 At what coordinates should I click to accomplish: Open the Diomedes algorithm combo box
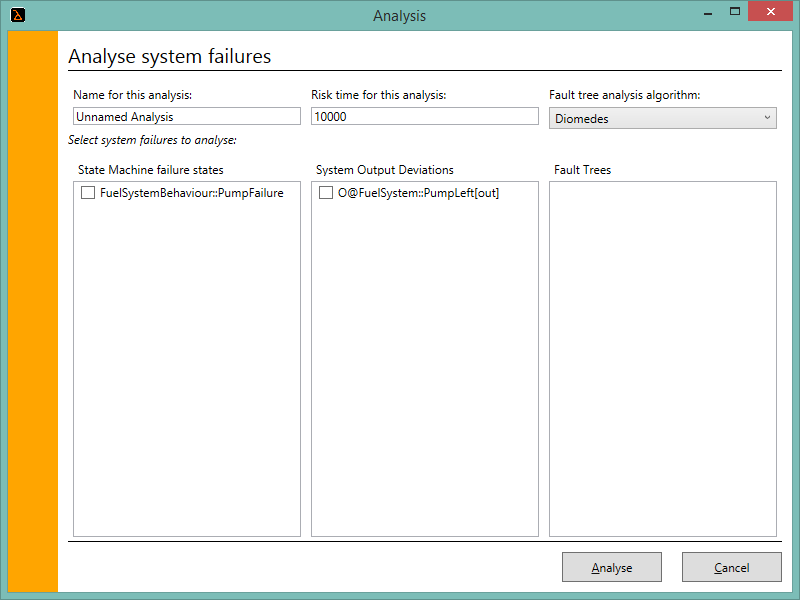663,118
